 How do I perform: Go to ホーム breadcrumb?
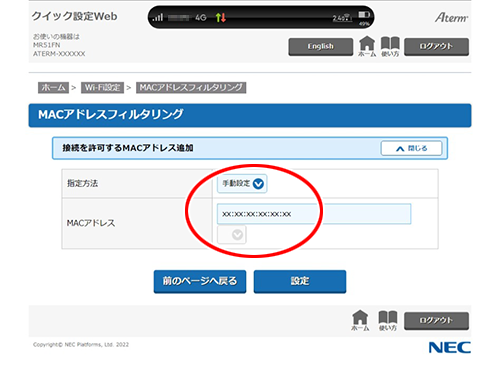53,88
